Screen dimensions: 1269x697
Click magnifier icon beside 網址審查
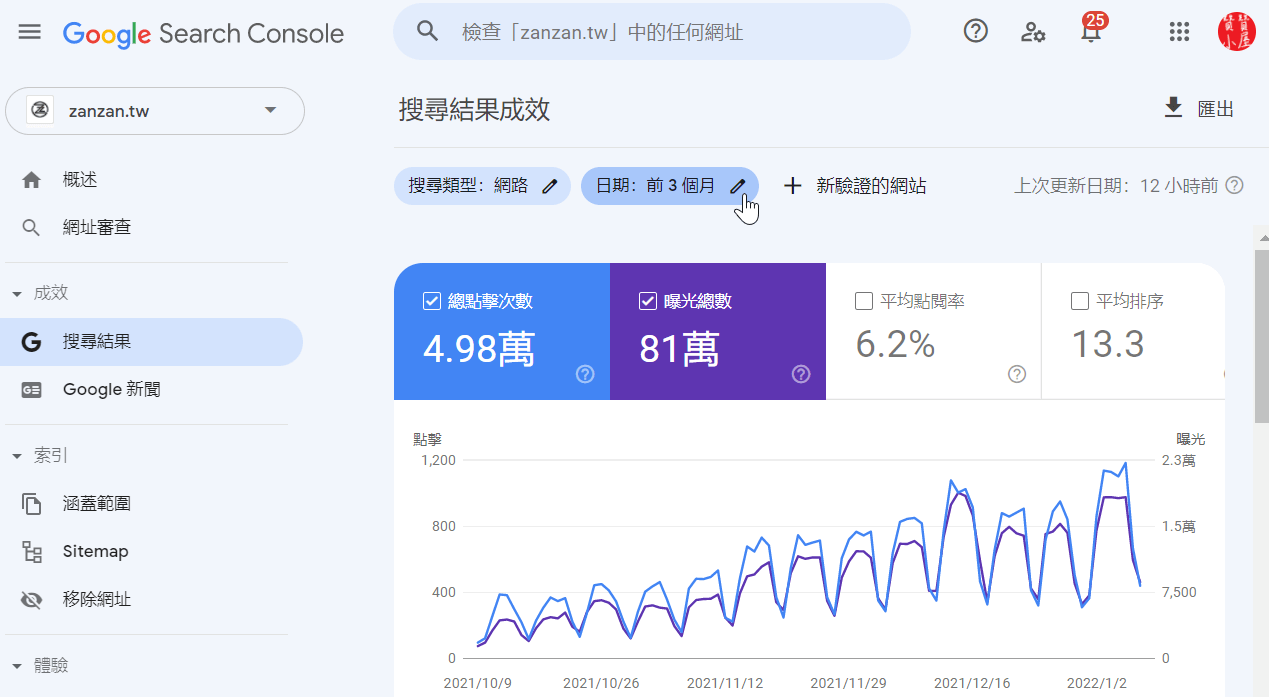point(32,228)
